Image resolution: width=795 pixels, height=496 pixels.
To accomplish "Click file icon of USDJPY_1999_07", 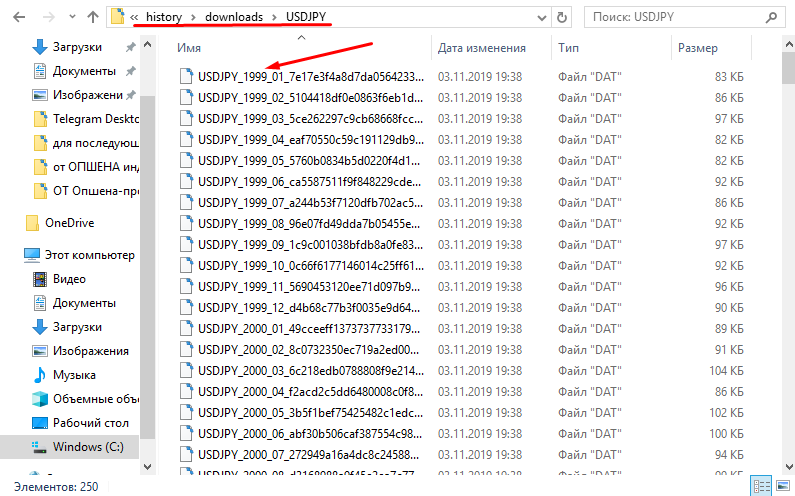I will click(x=187, y=202).
